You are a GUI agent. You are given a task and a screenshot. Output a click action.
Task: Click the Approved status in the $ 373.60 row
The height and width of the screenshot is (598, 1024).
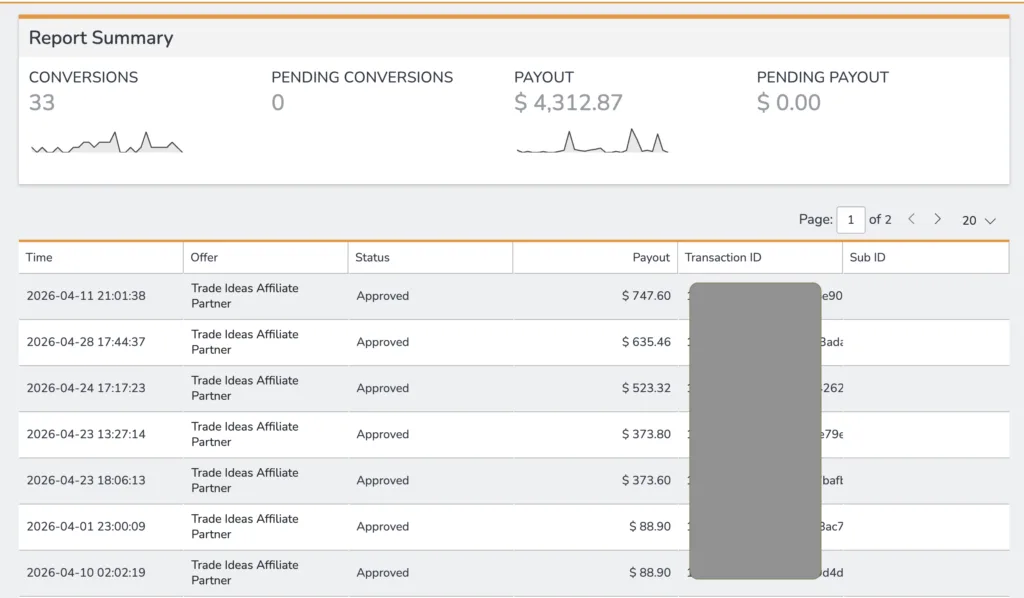(383, 480)
